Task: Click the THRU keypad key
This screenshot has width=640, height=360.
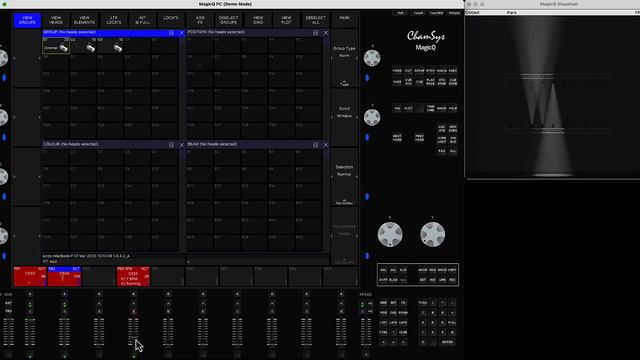Action: (x=422, y=303)
